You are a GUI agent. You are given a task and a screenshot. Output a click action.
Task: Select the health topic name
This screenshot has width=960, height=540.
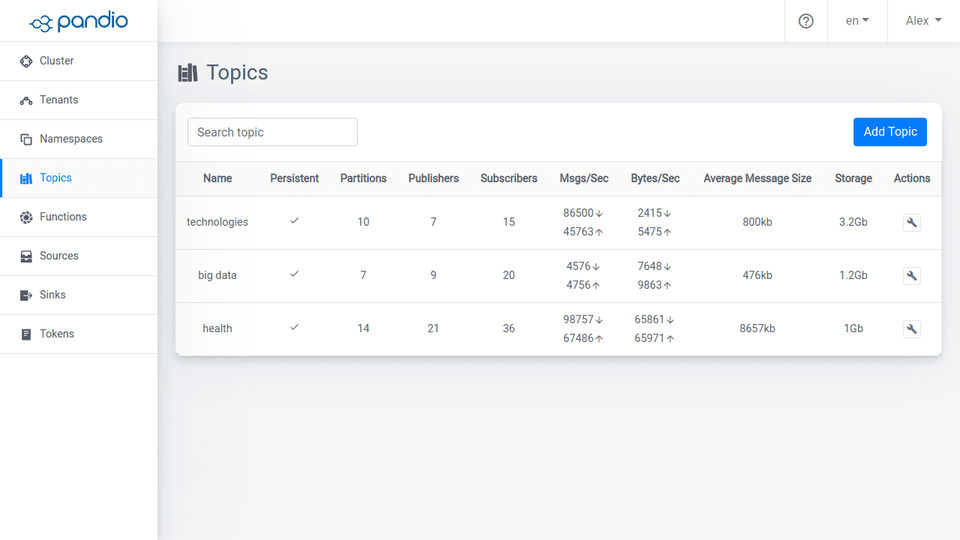217,329
